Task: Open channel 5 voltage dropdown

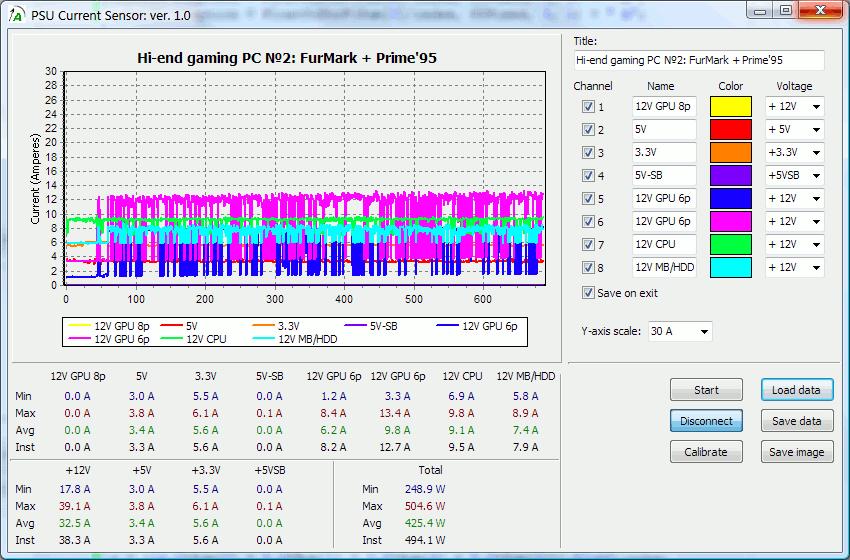Action: (794, 198)
